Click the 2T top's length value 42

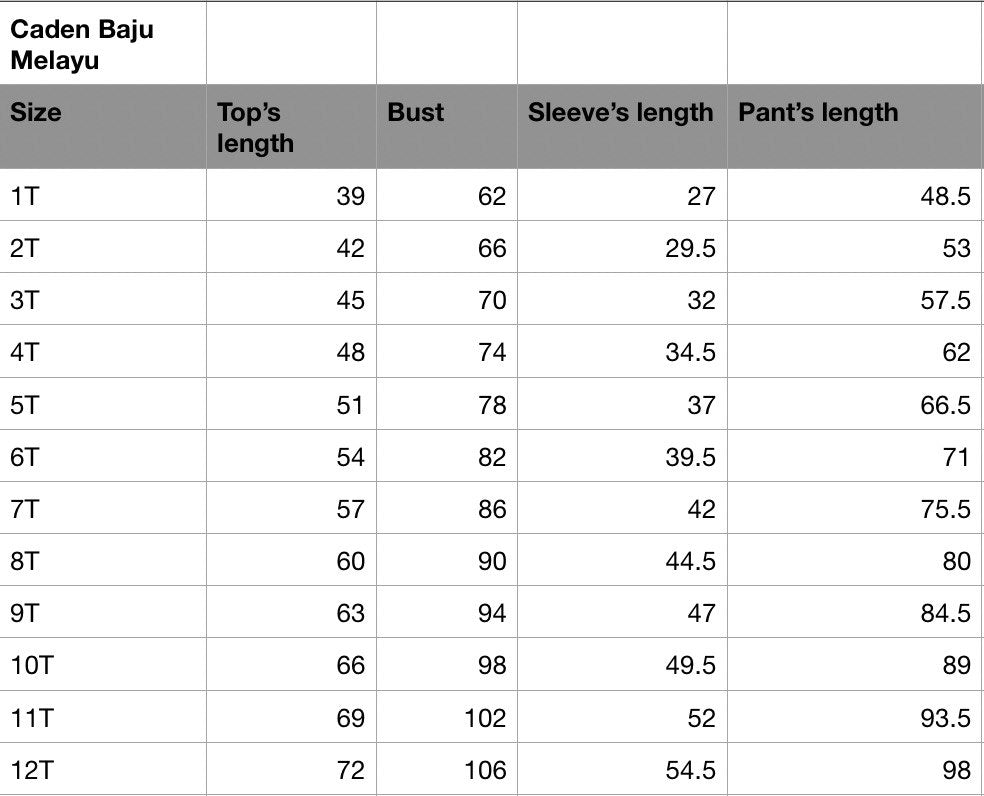pyautogui.click(x=350, y=248)
